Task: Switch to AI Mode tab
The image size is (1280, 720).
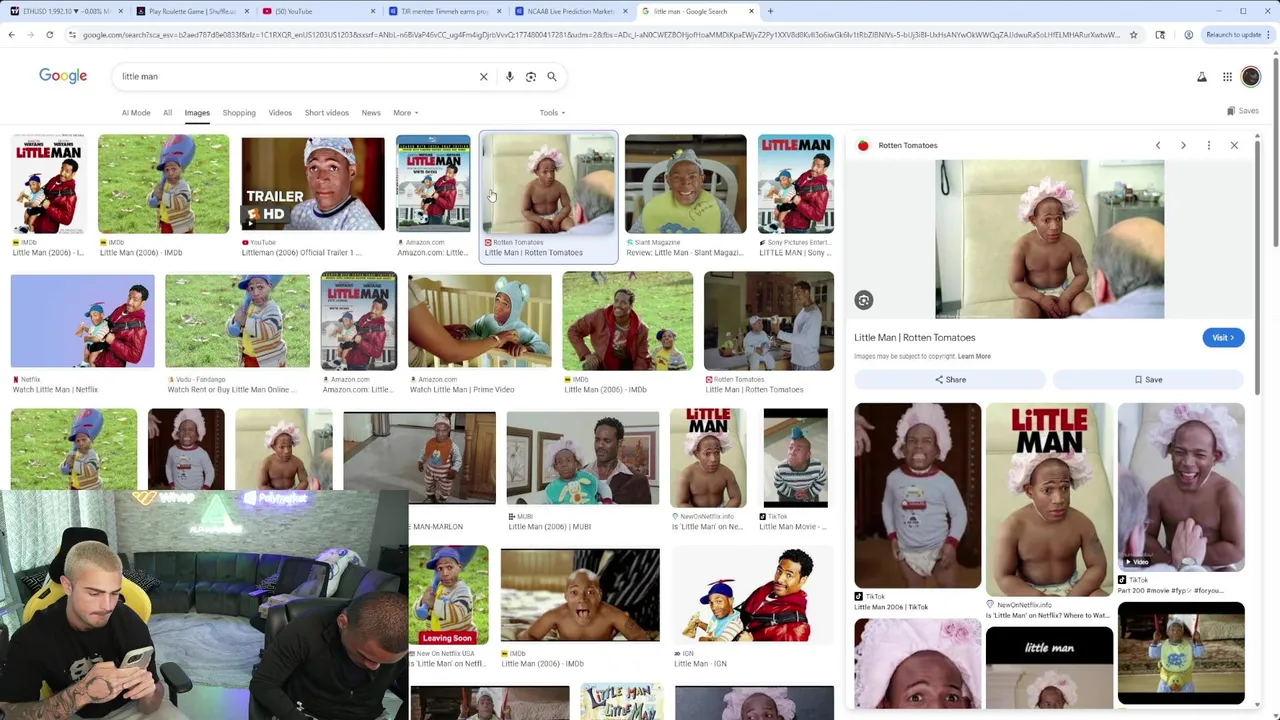Action: [136, 113]
